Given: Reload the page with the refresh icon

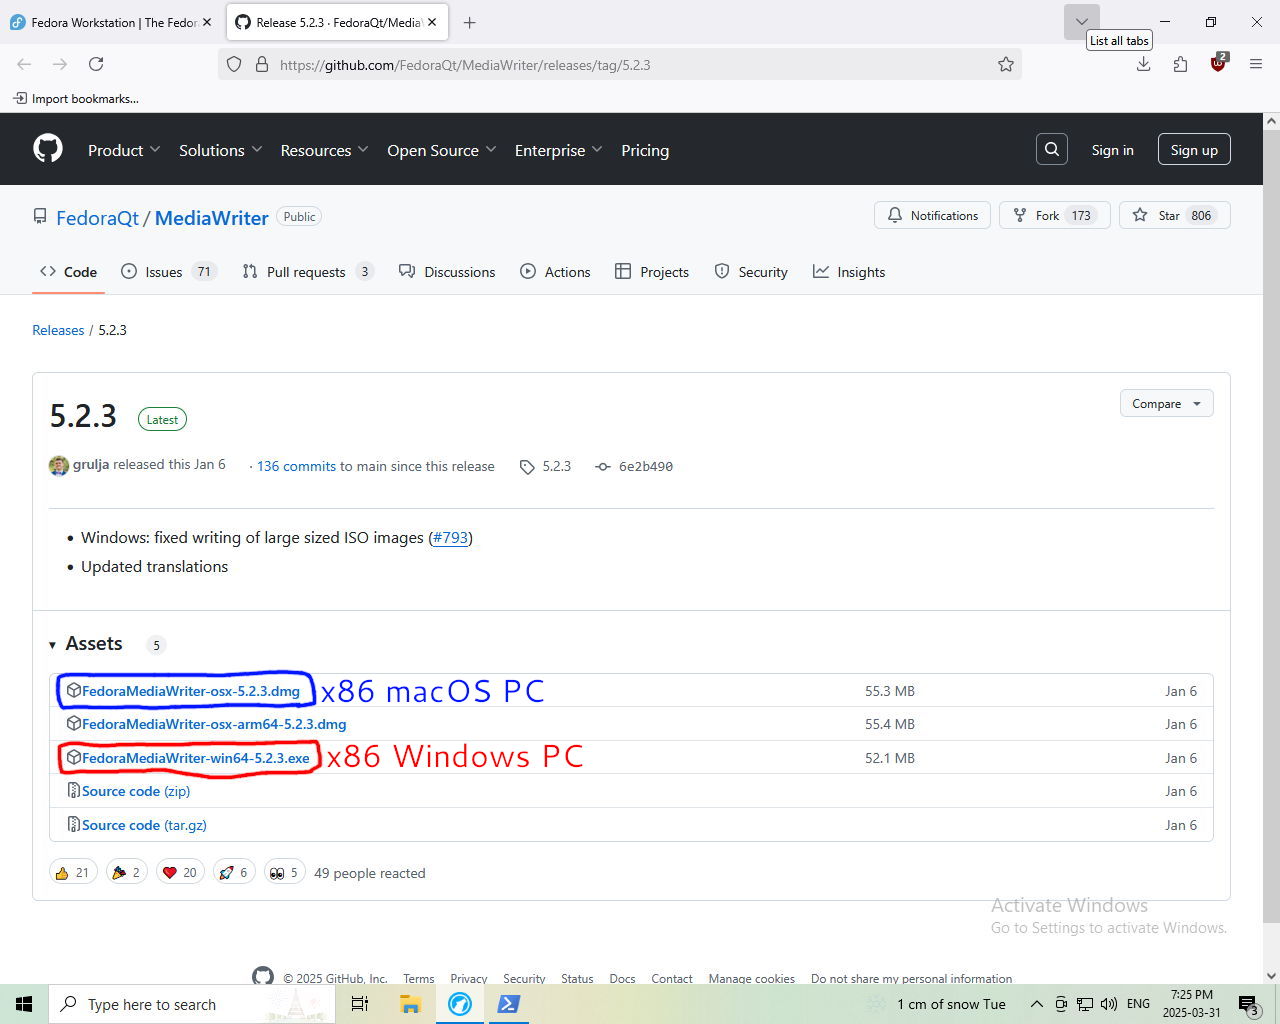Looking at the screenshot, I should click(96, 64).
